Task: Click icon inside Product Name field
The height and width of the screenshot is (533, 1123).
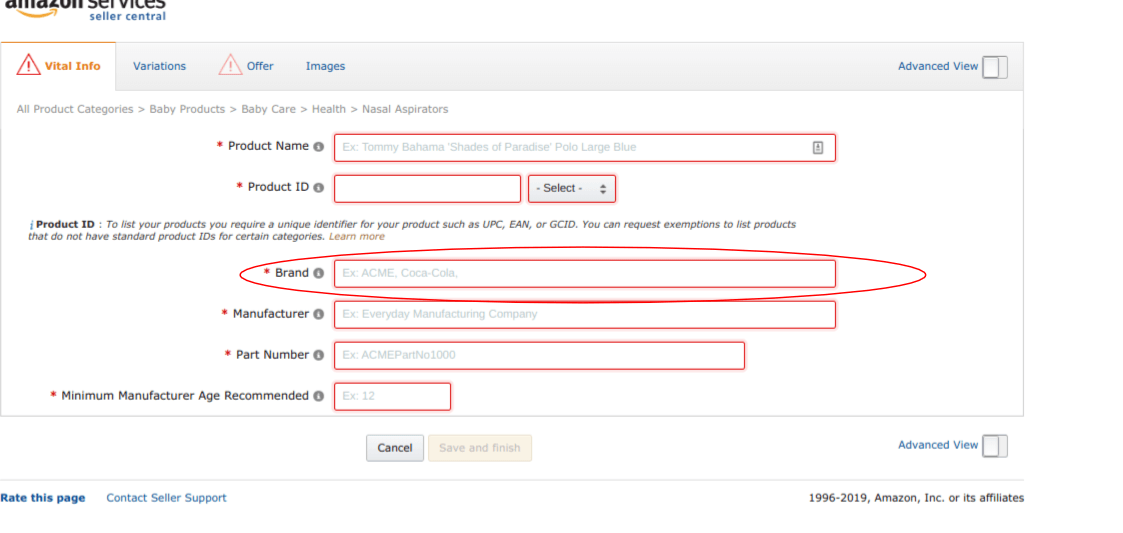Action: click(x=818, y=147)
